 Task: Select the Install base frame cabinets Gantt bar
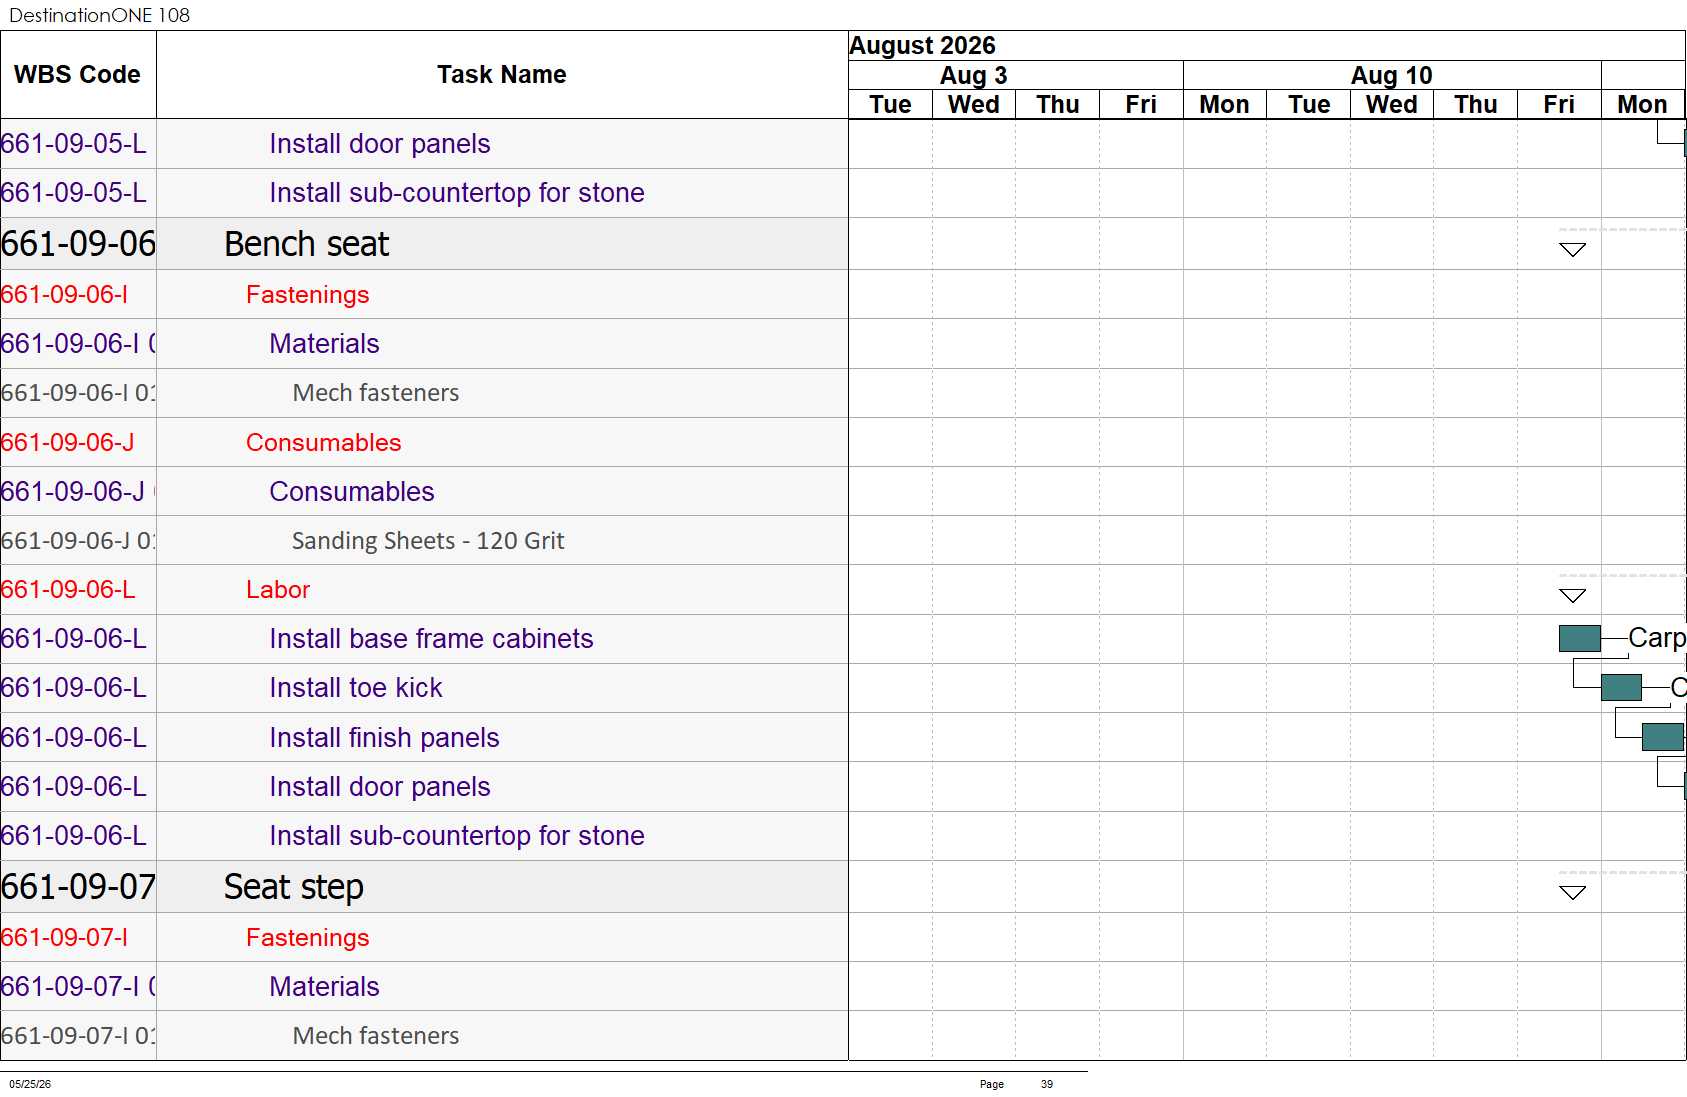tap(1580, 638)
